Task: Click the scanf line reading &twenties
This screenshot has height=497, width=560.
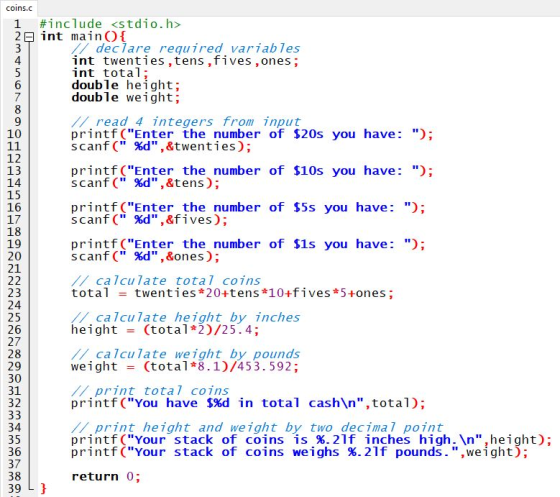Action: click(x=161, y=146)
